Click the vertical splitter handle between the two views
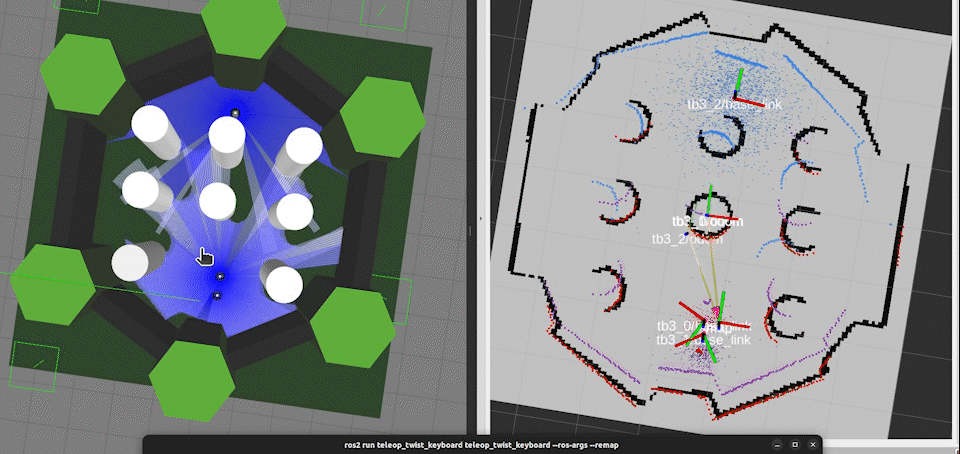Image resolution: width=960 pixels, height=454 pixels. (470, 231)
